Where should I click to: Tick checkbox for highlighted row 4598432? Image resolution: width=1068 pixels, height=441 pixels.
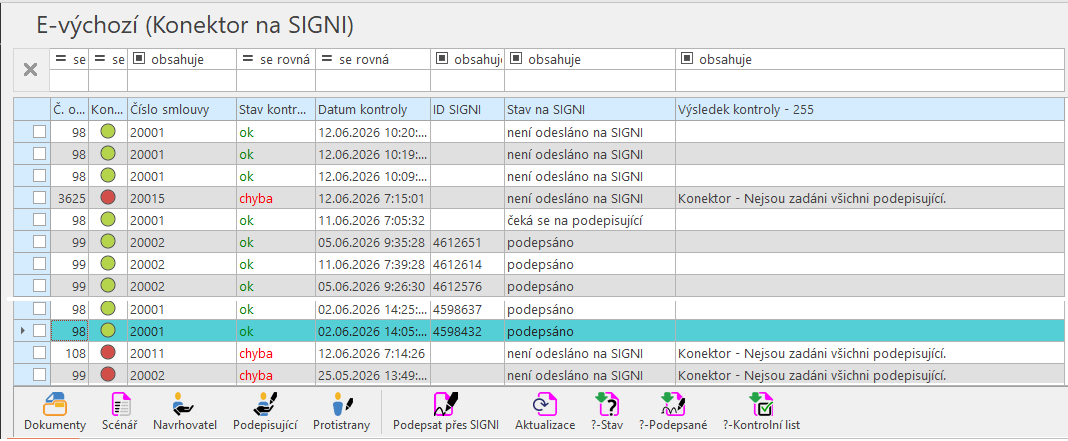pos(40,331)
